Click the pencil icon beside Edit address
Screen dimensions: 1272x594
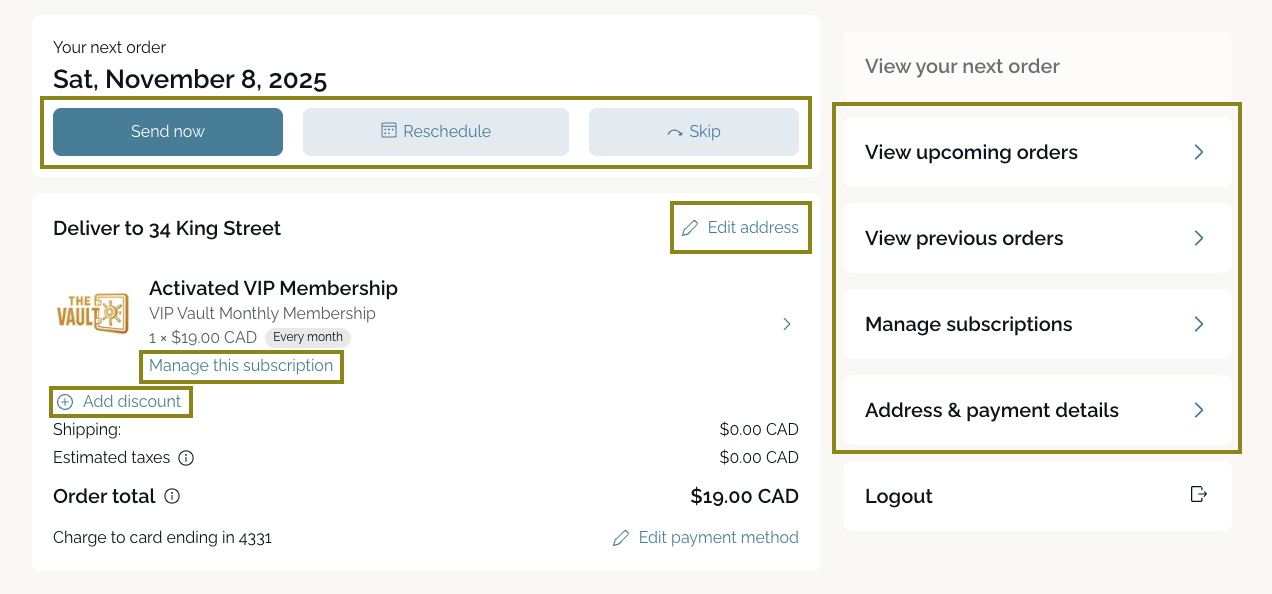[x=690, y=228]
